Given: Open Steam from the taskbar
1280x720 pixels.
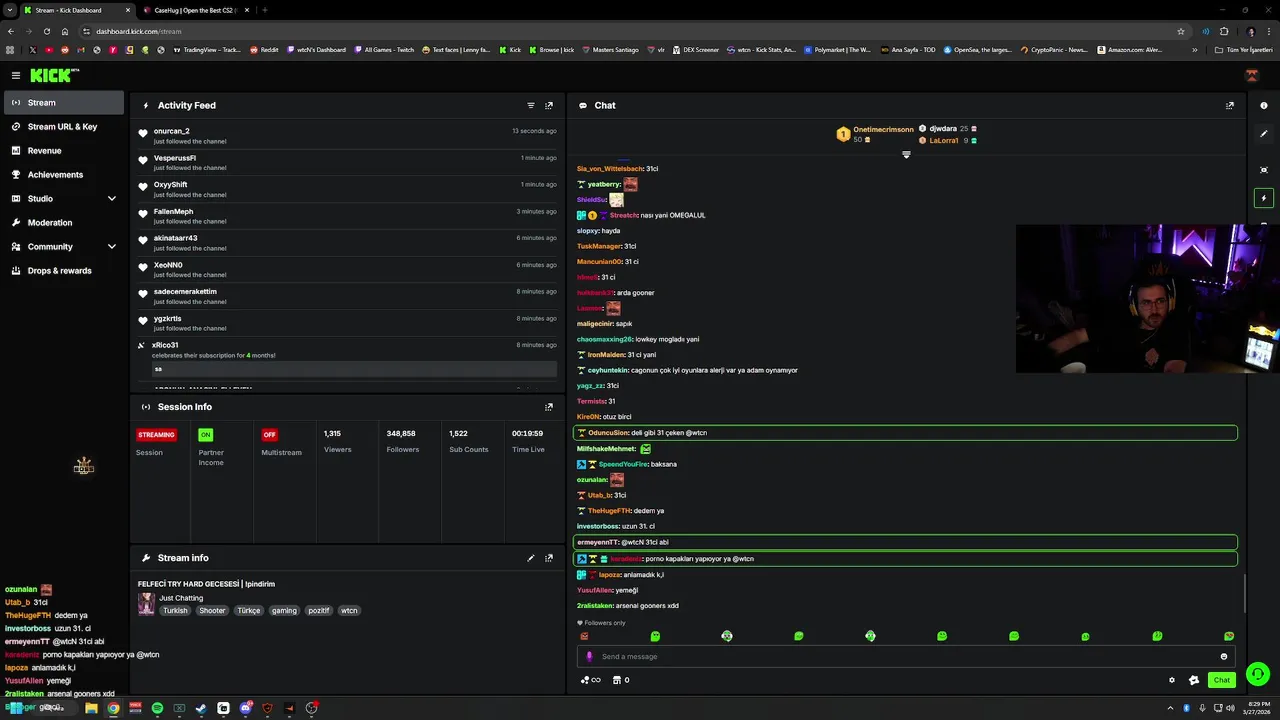Looking at the screenshot, I should point(201,708).
